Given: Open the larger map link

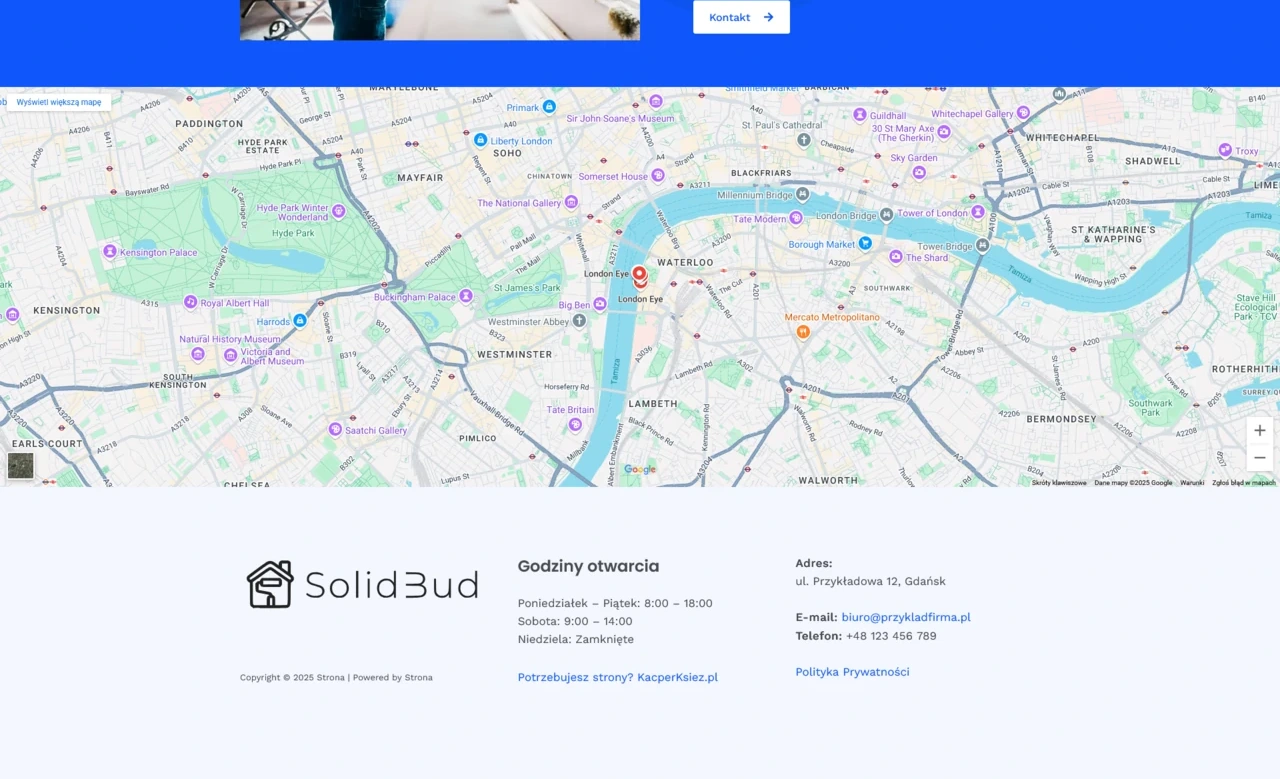Looking at the screenshot, I should coord(59,102).
